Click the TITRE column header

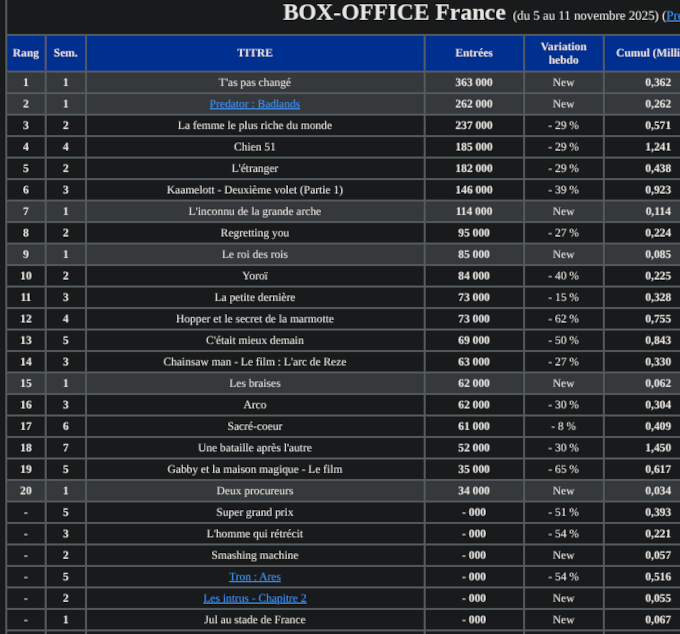click(x=254, y=53)
